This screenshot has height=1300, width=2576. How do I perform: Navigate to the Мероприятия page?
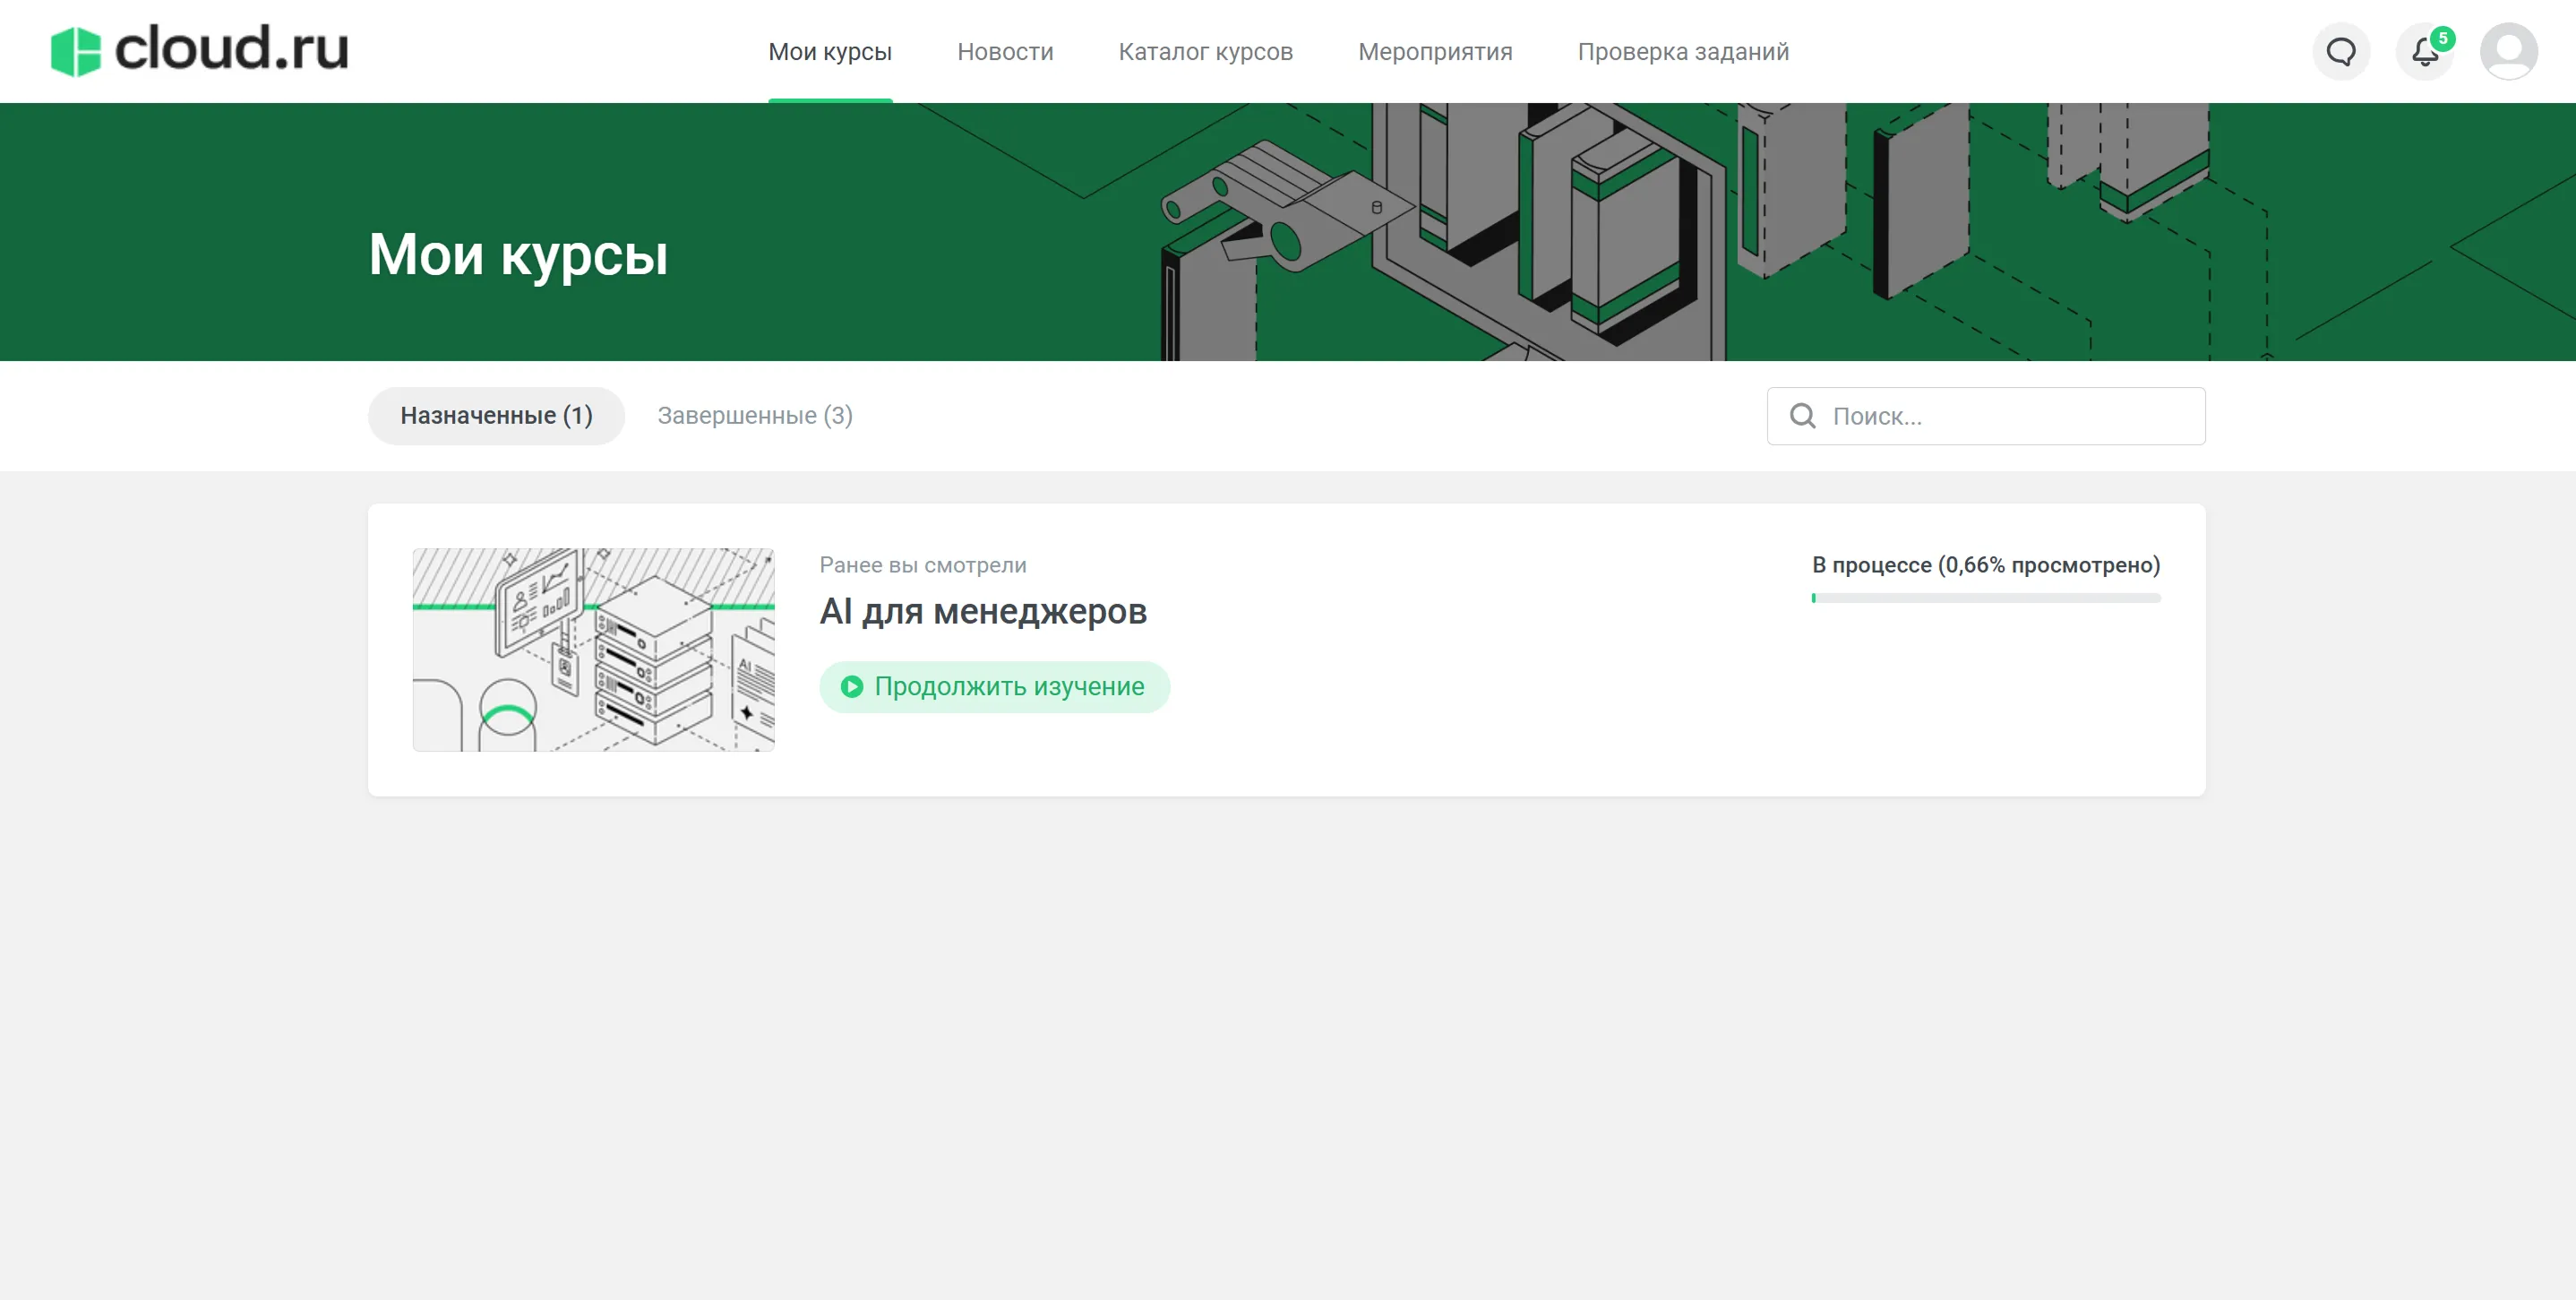1434,52
